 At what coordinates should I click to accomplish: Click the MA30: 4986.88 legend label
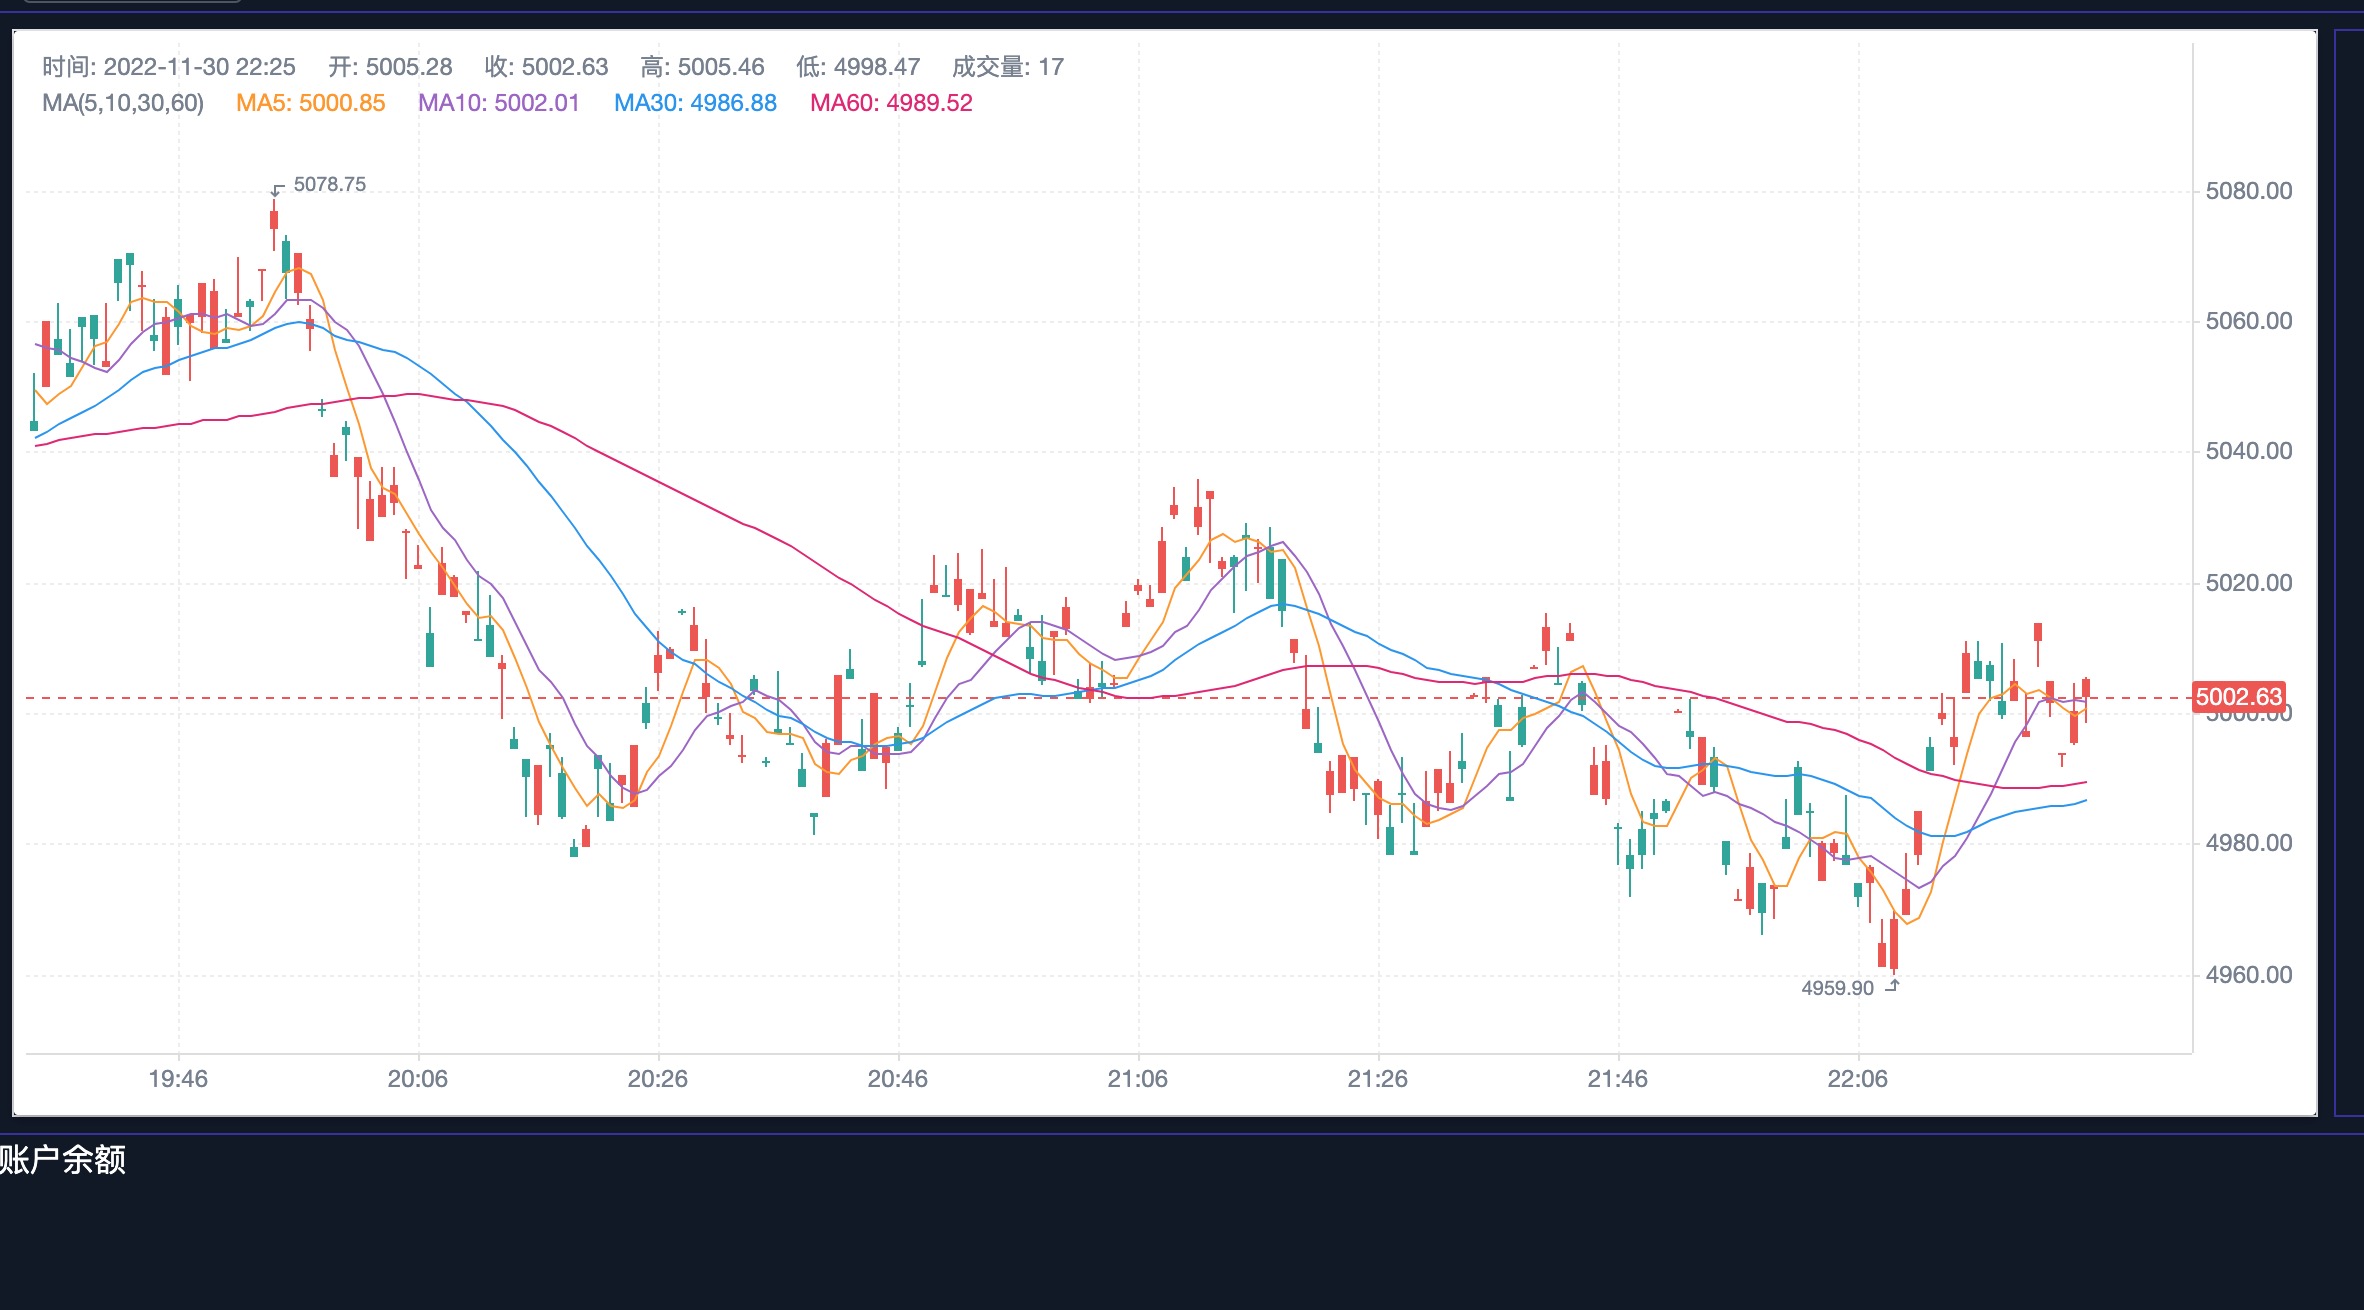point(695,103)
